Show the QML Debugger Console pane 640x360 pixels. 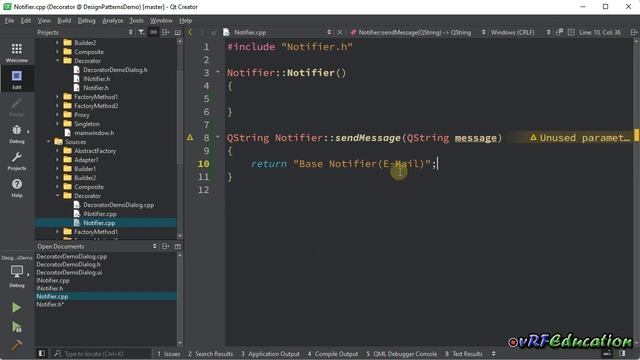click(401, 354)
